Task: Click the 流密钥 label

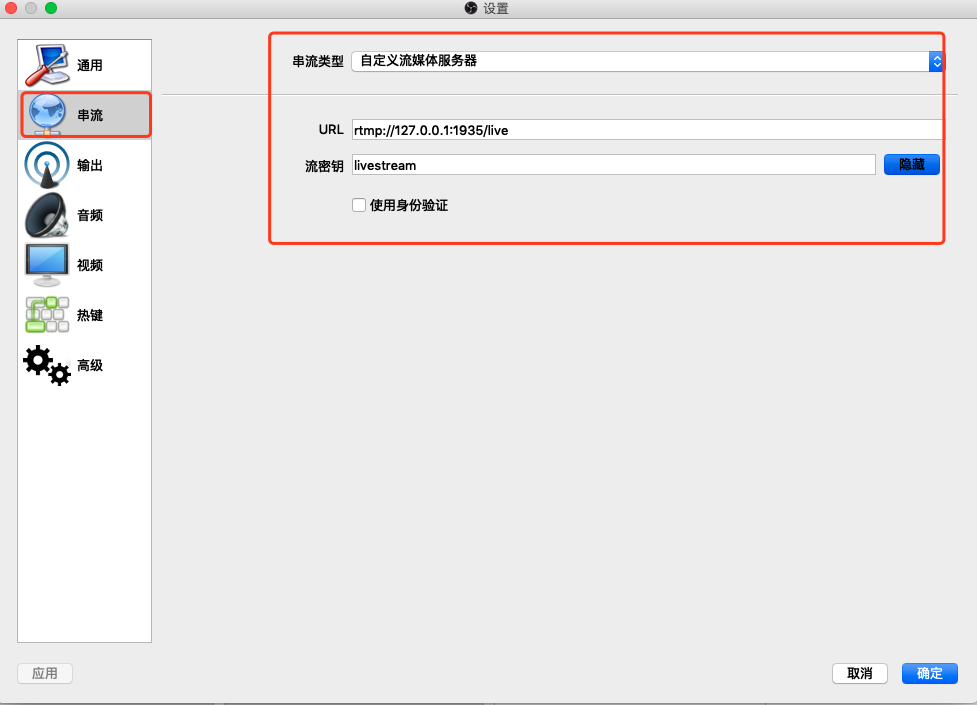Action: (324, 166)
